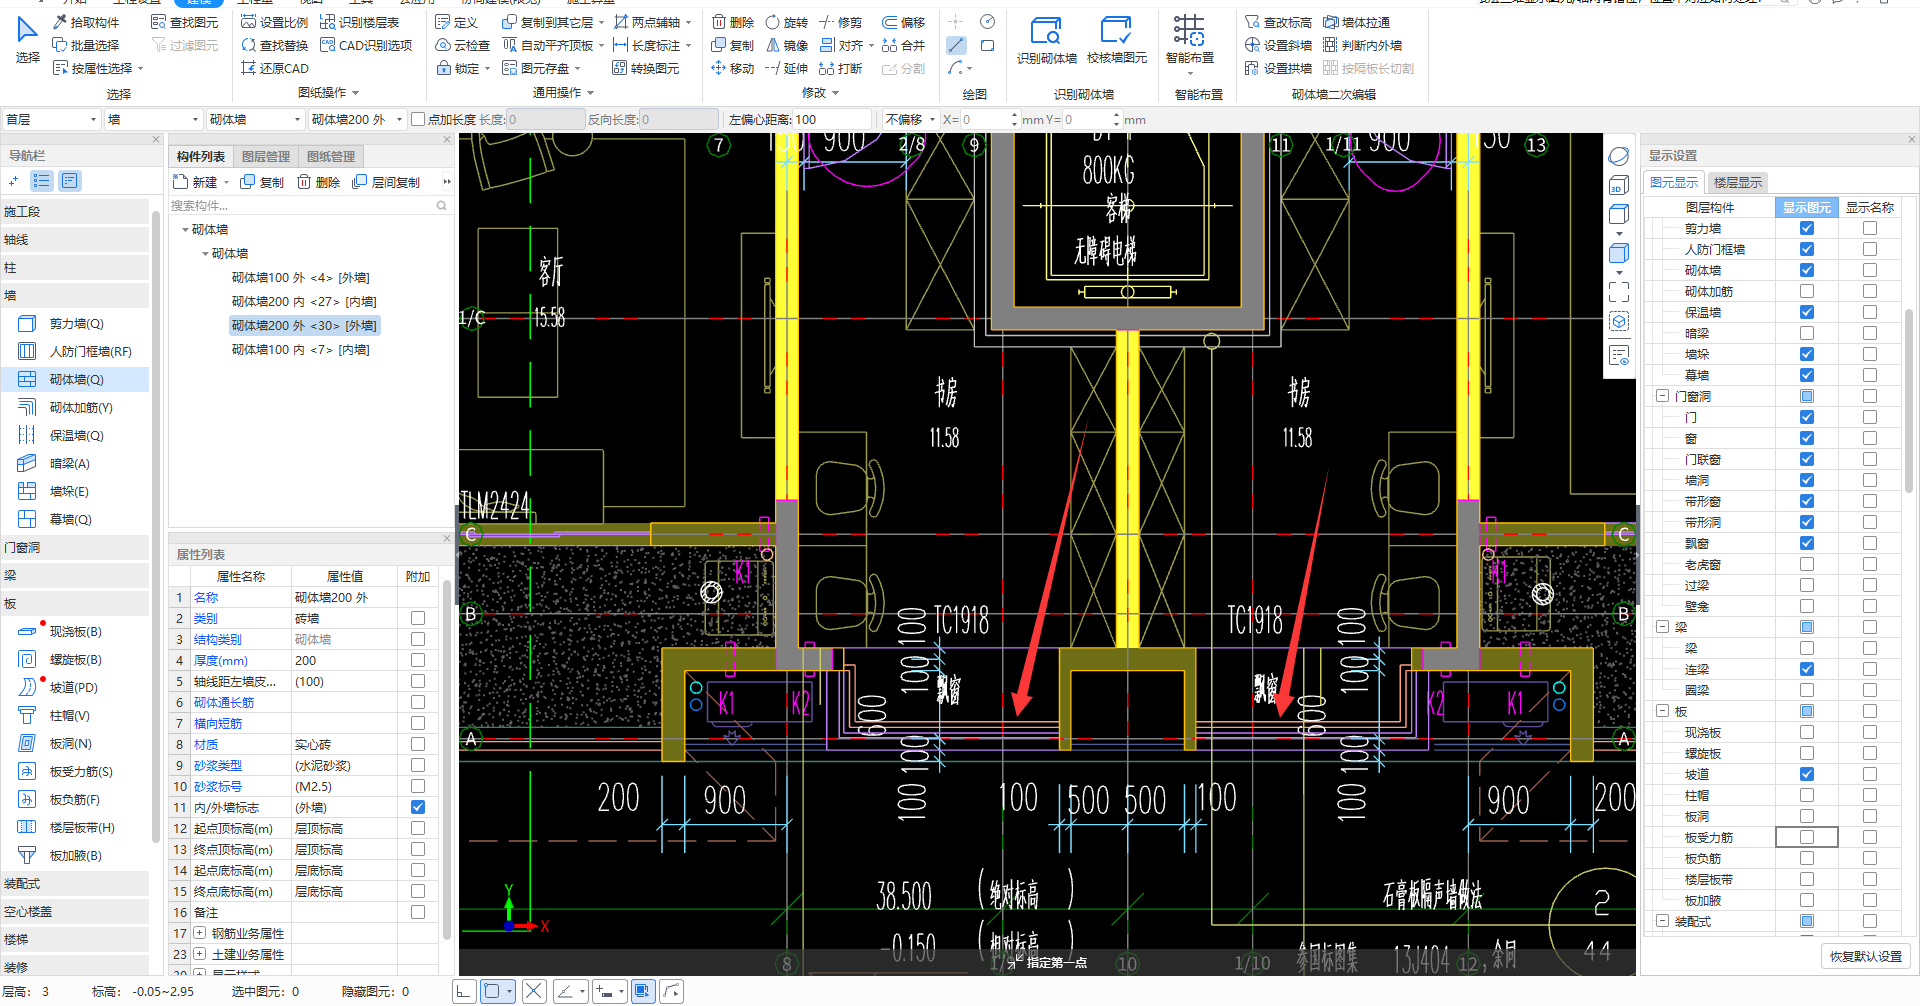Click the 左偏心距离 input field
This screenshot has height=1006, width=1920.
(x=830, y=119)
